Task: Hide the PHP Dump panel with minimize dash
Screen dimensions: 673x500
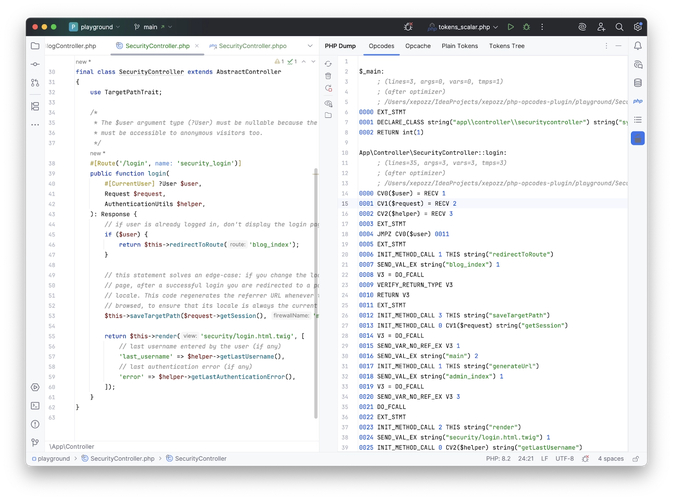Action: click(618, 45)
